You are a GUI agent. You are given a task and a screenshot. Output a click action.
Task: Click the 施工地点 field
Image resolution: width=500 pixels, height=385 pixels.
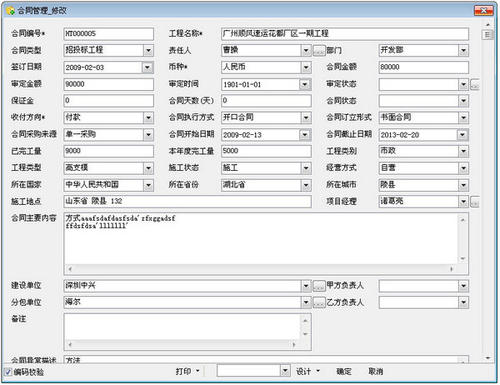(187, 202)
